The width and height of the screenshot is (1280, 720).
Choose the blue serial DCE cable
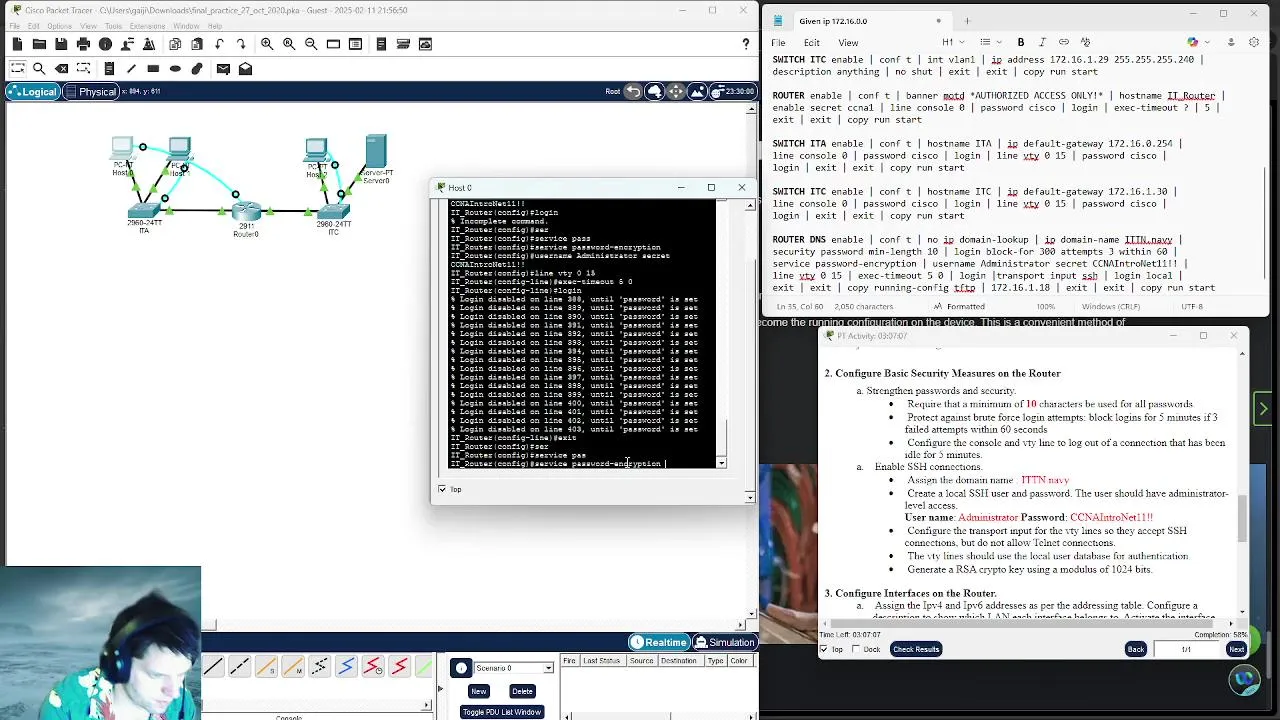346,667
